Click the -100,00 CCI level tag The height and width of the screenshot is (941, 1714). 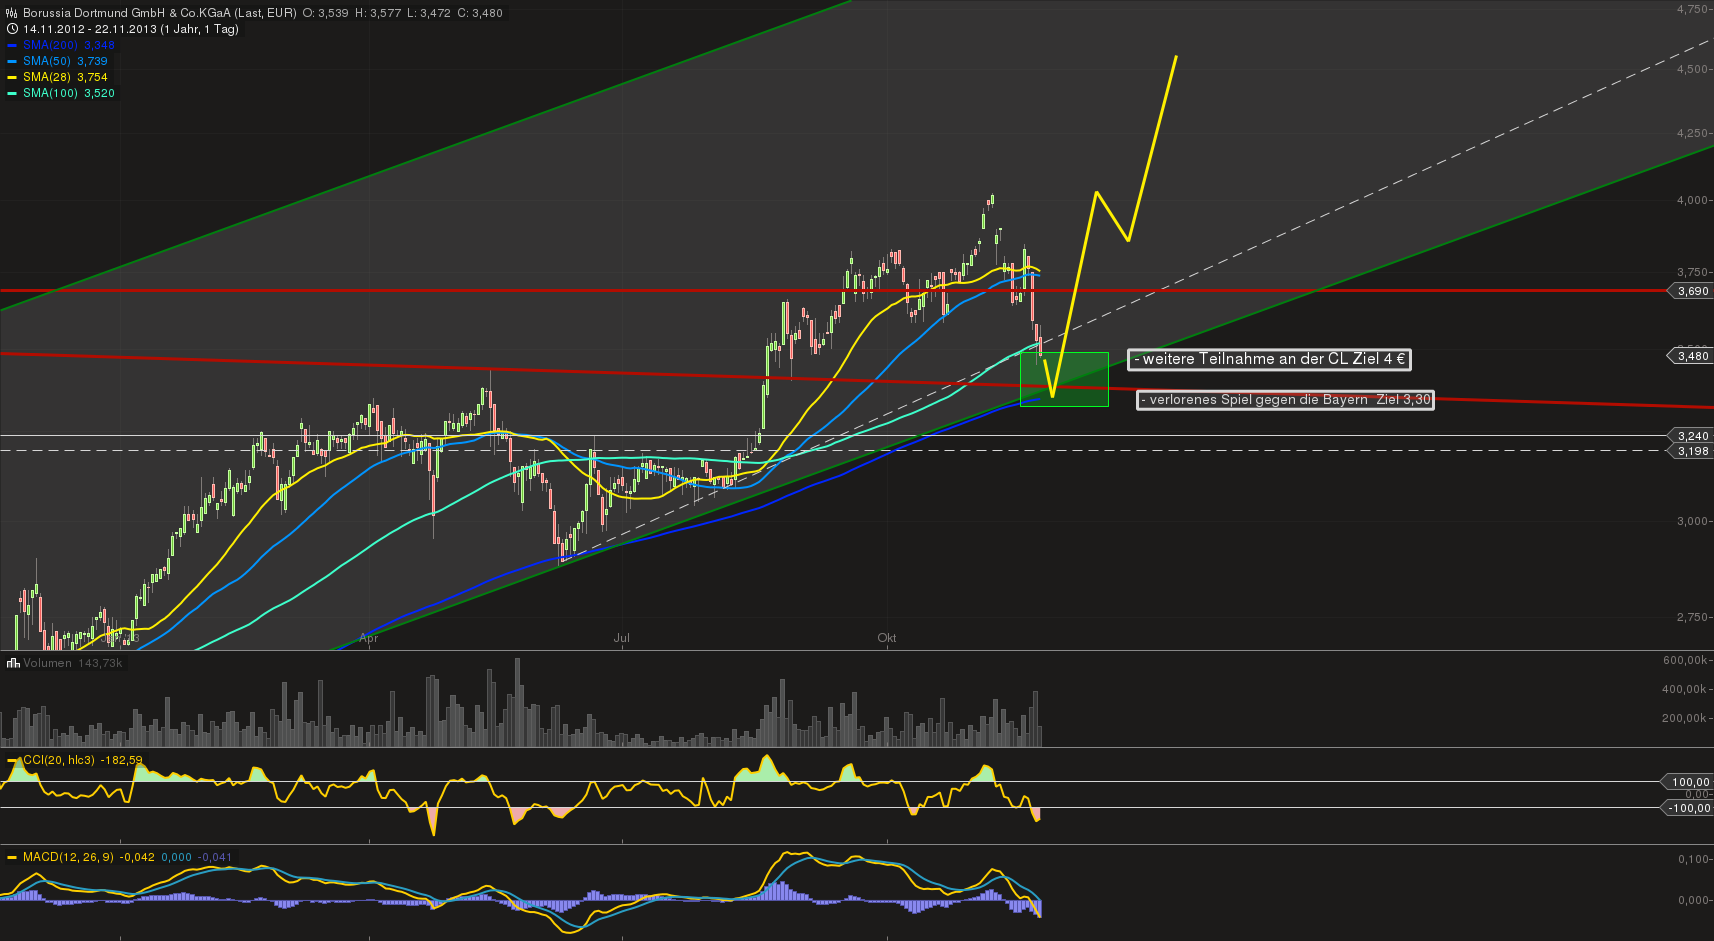(1688, 808)
